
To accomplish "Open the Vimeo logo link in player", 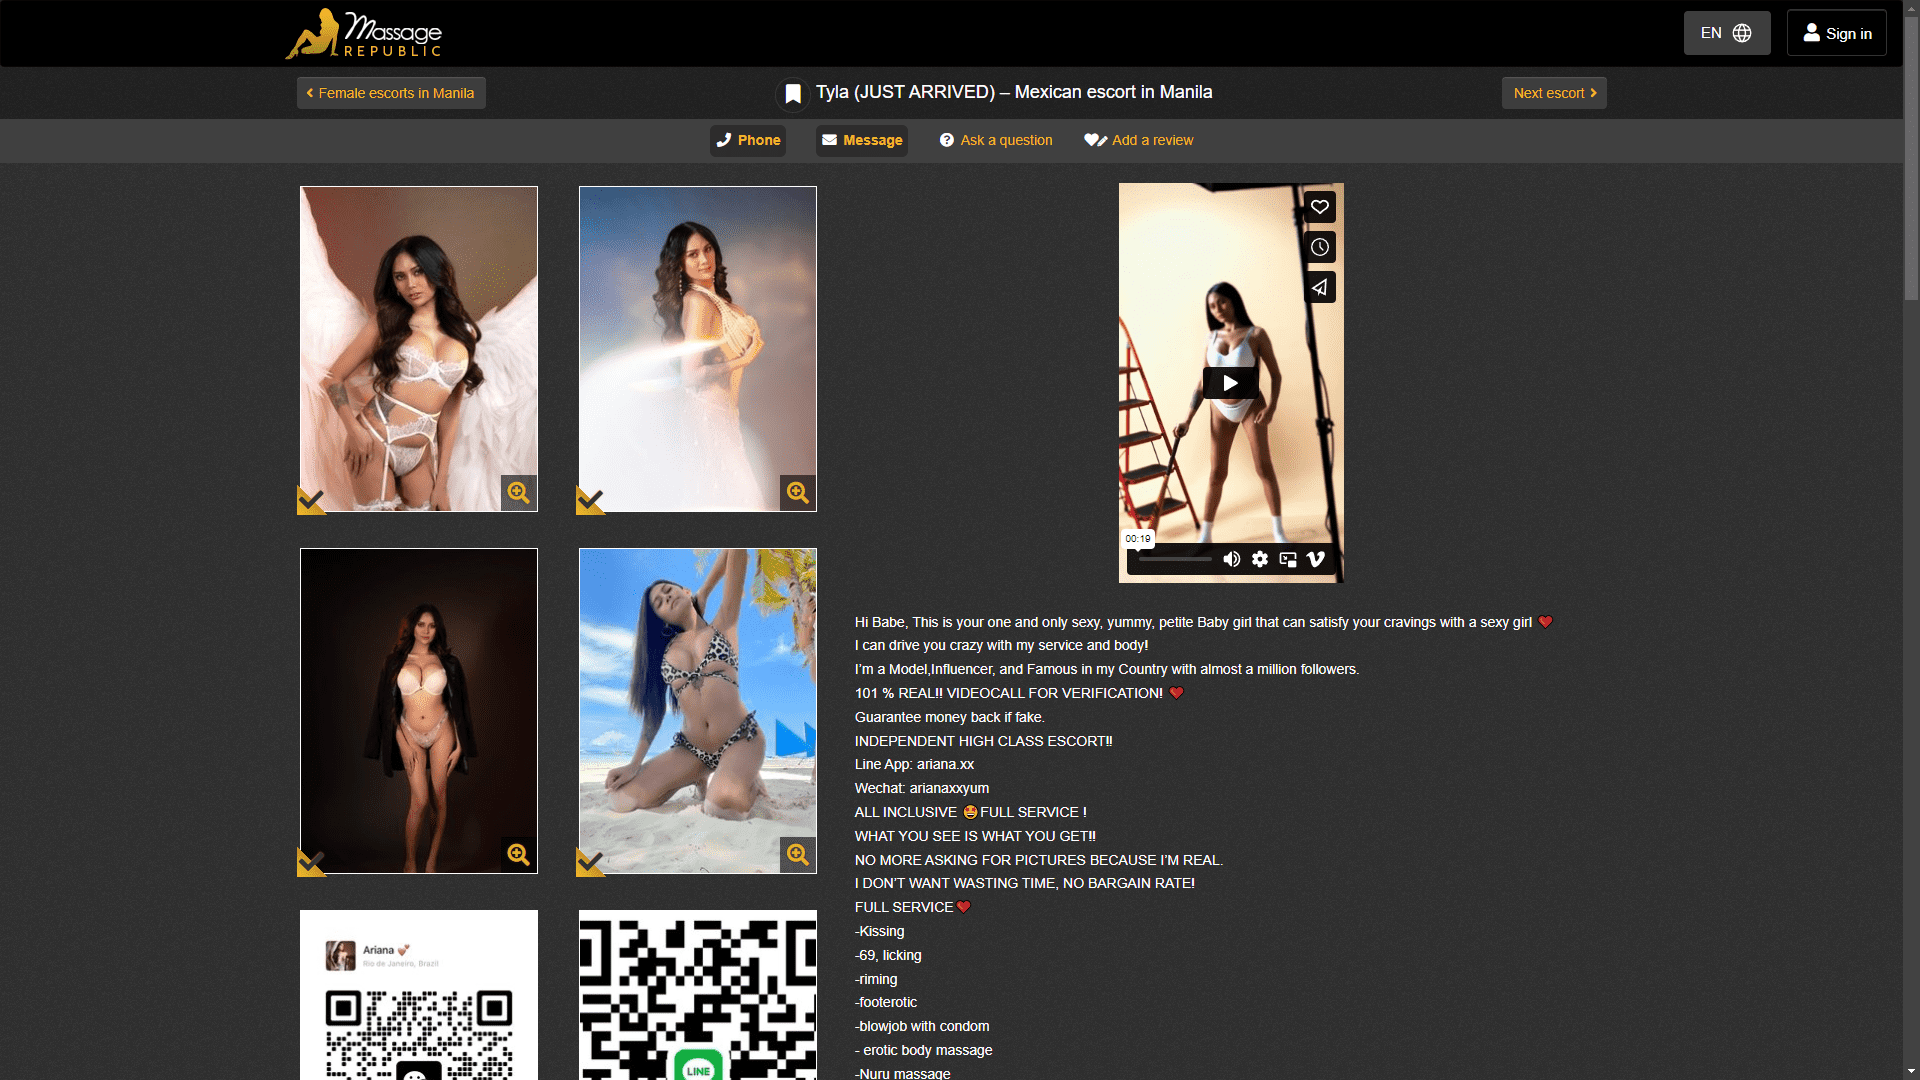I will point(1316,559).
